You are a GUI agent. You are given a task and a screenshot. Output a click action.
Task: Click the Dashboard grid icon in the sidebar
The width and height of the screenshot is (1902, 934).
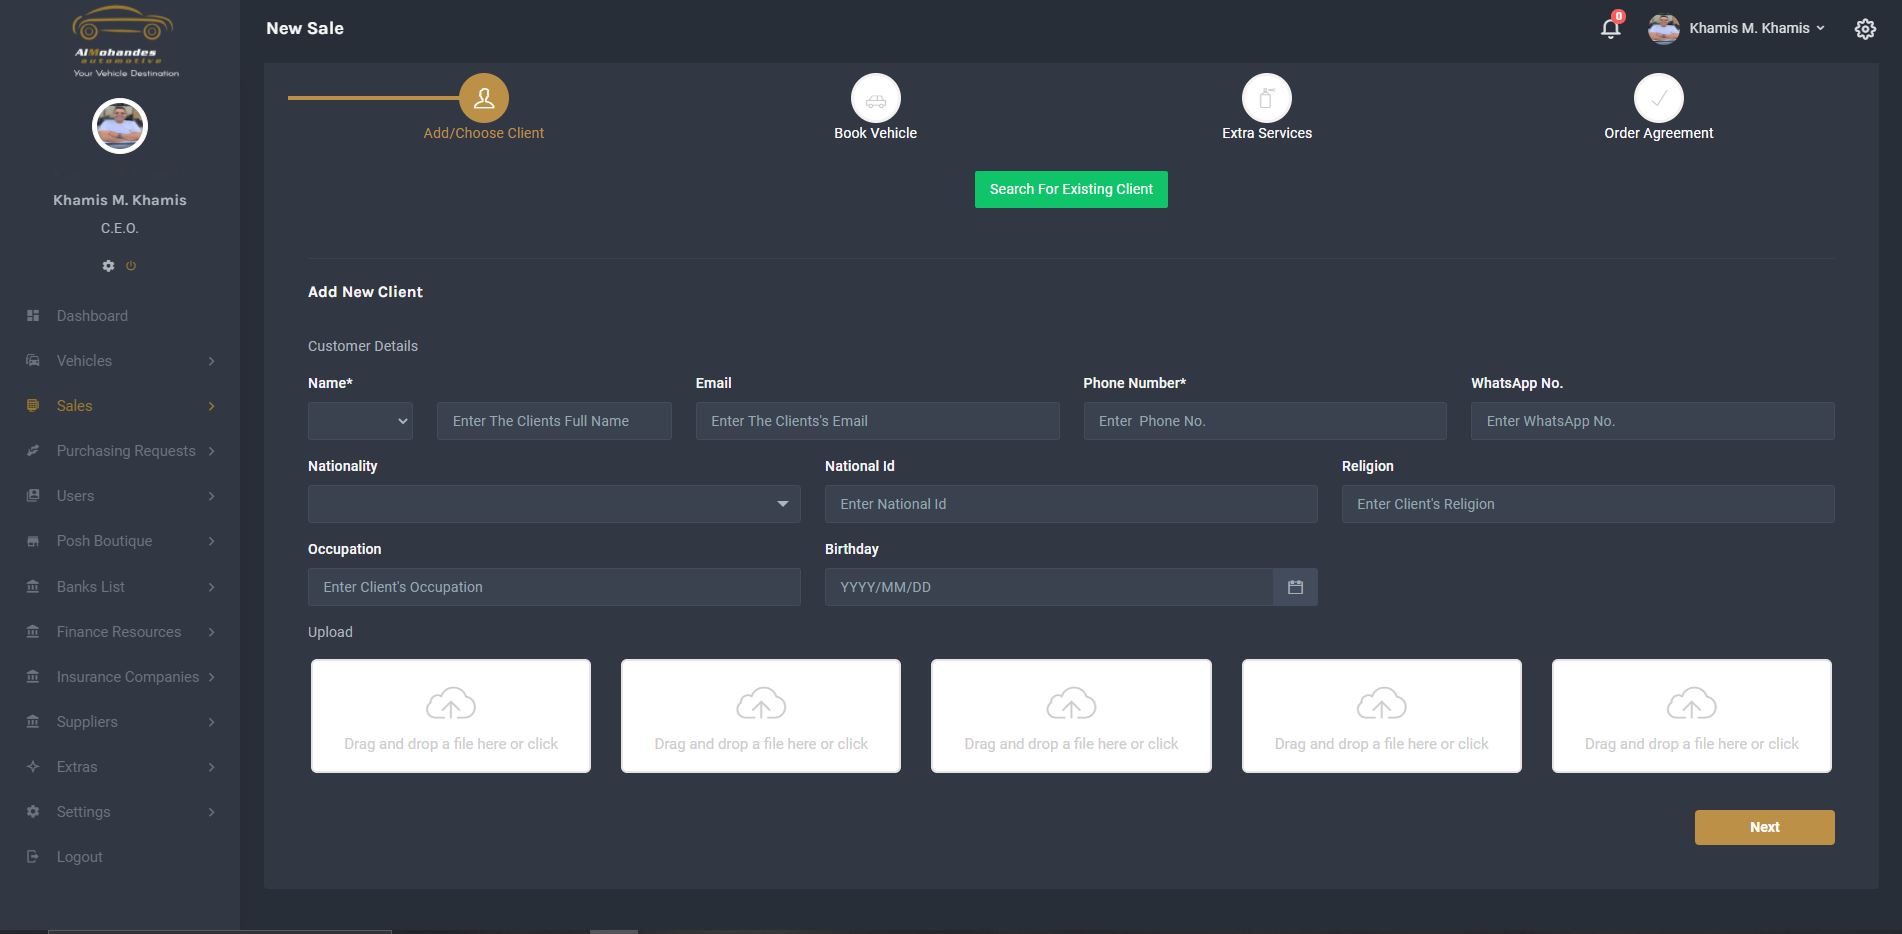[x=33, y=316]
